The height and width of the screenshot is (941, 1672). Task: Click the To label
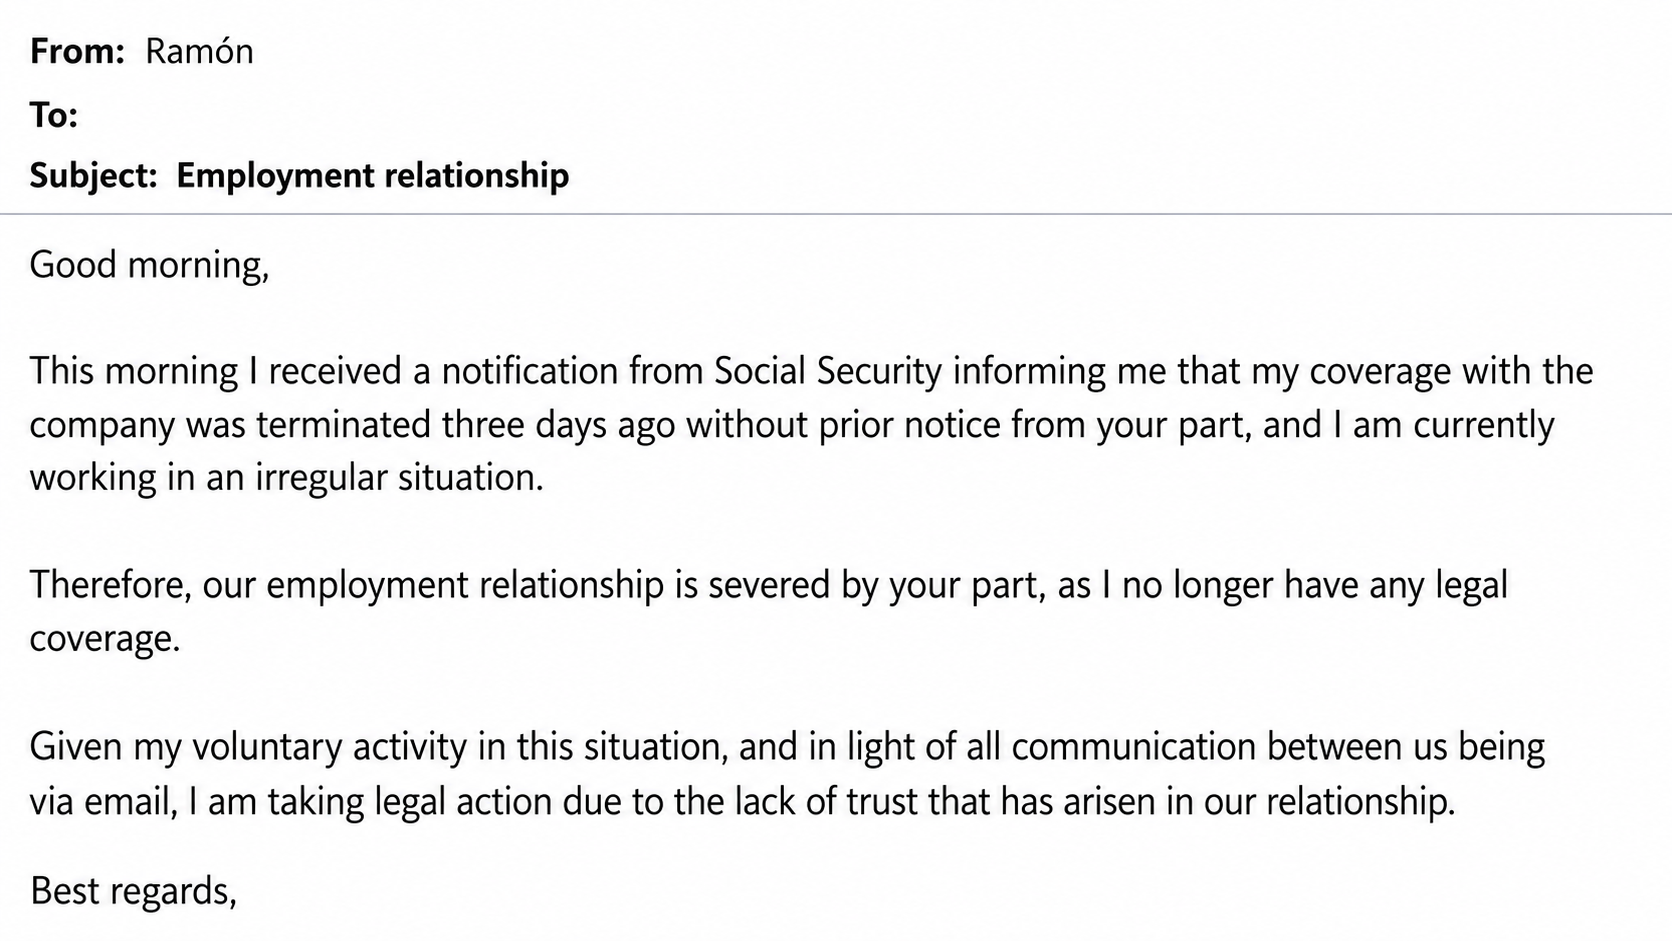click(x=54, y=115)
